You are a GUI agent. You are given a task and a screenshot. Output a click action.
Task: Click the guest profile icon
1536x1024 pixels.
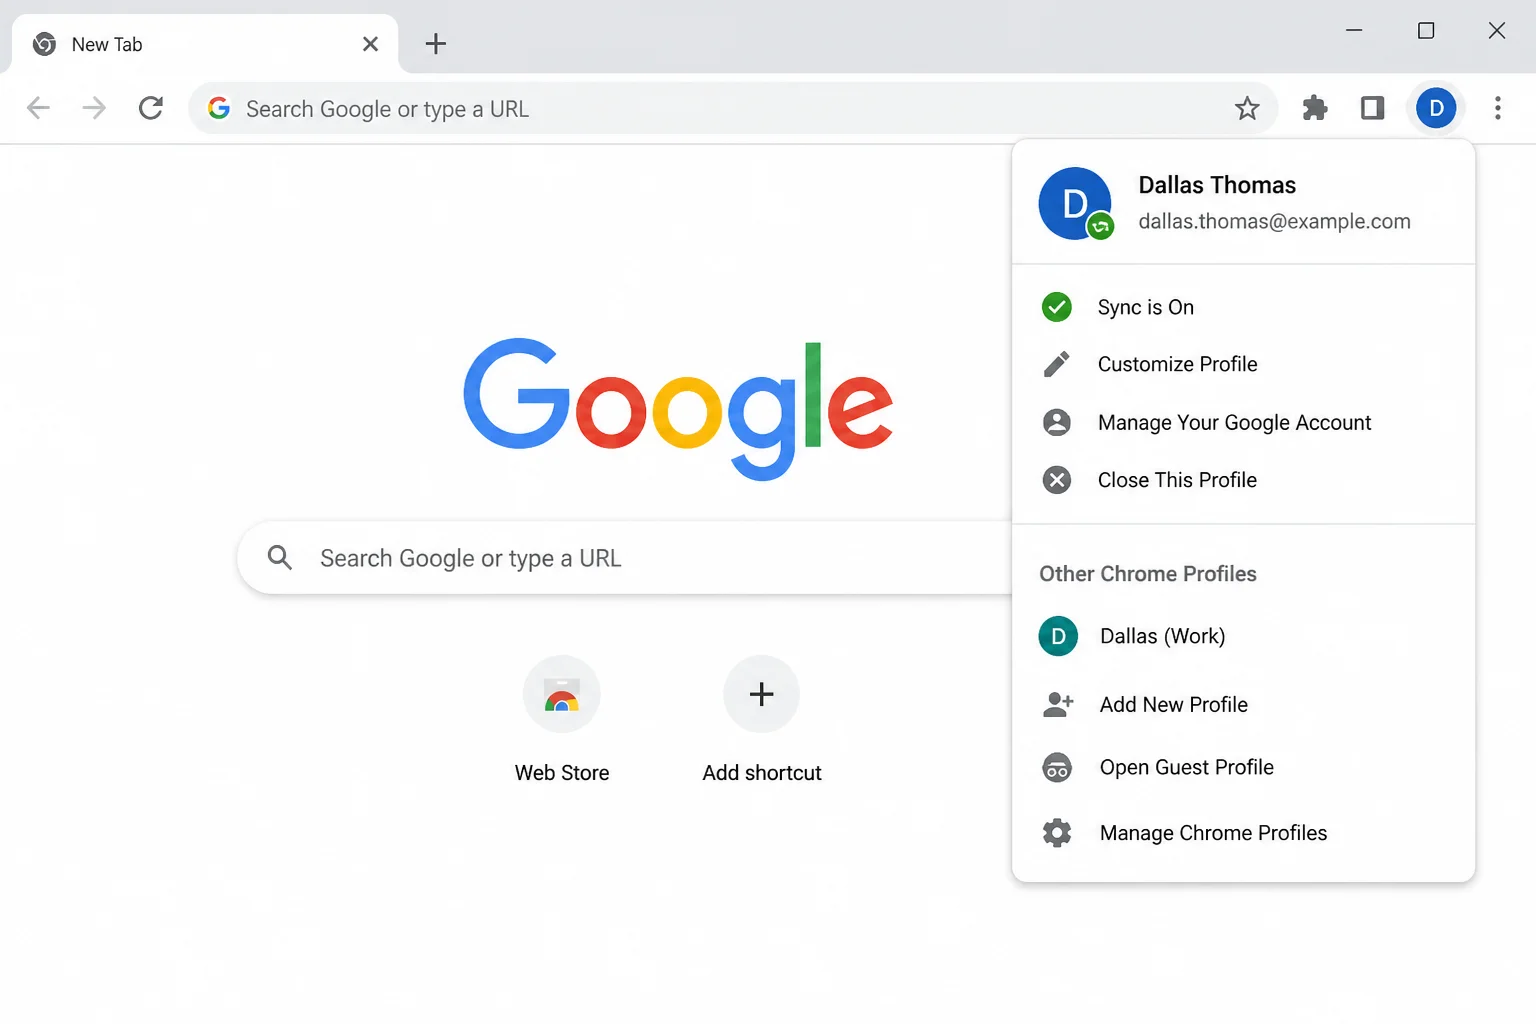pyautogui.click(x=1057, y=767)
